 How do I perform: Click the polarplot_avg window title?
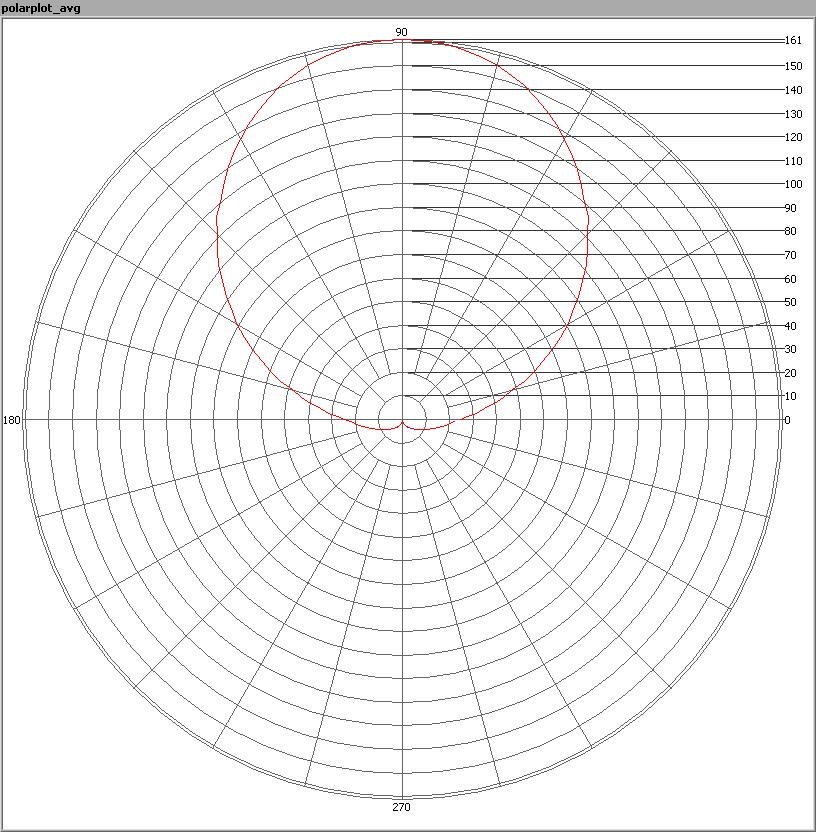41,8
